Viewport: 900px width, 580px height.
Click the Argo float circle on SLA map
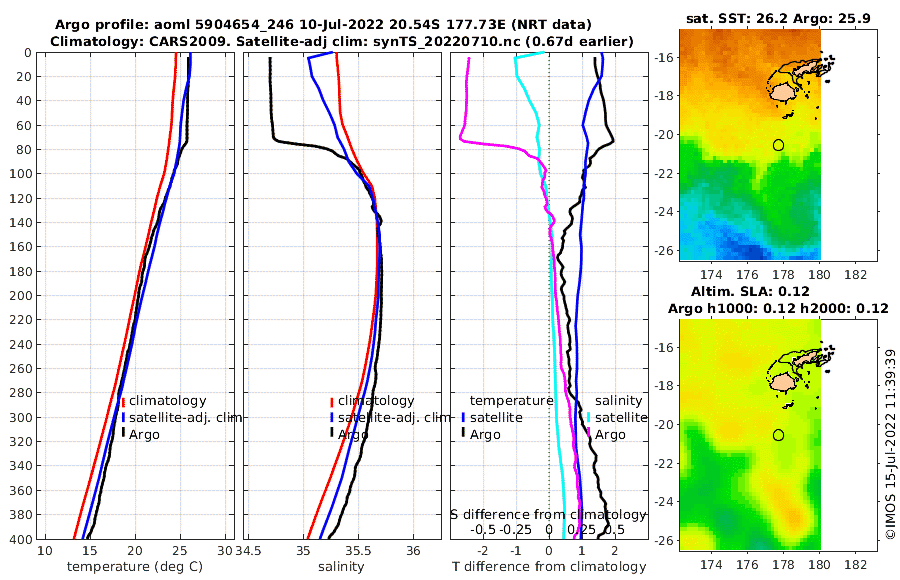click(x=778, y=435)
